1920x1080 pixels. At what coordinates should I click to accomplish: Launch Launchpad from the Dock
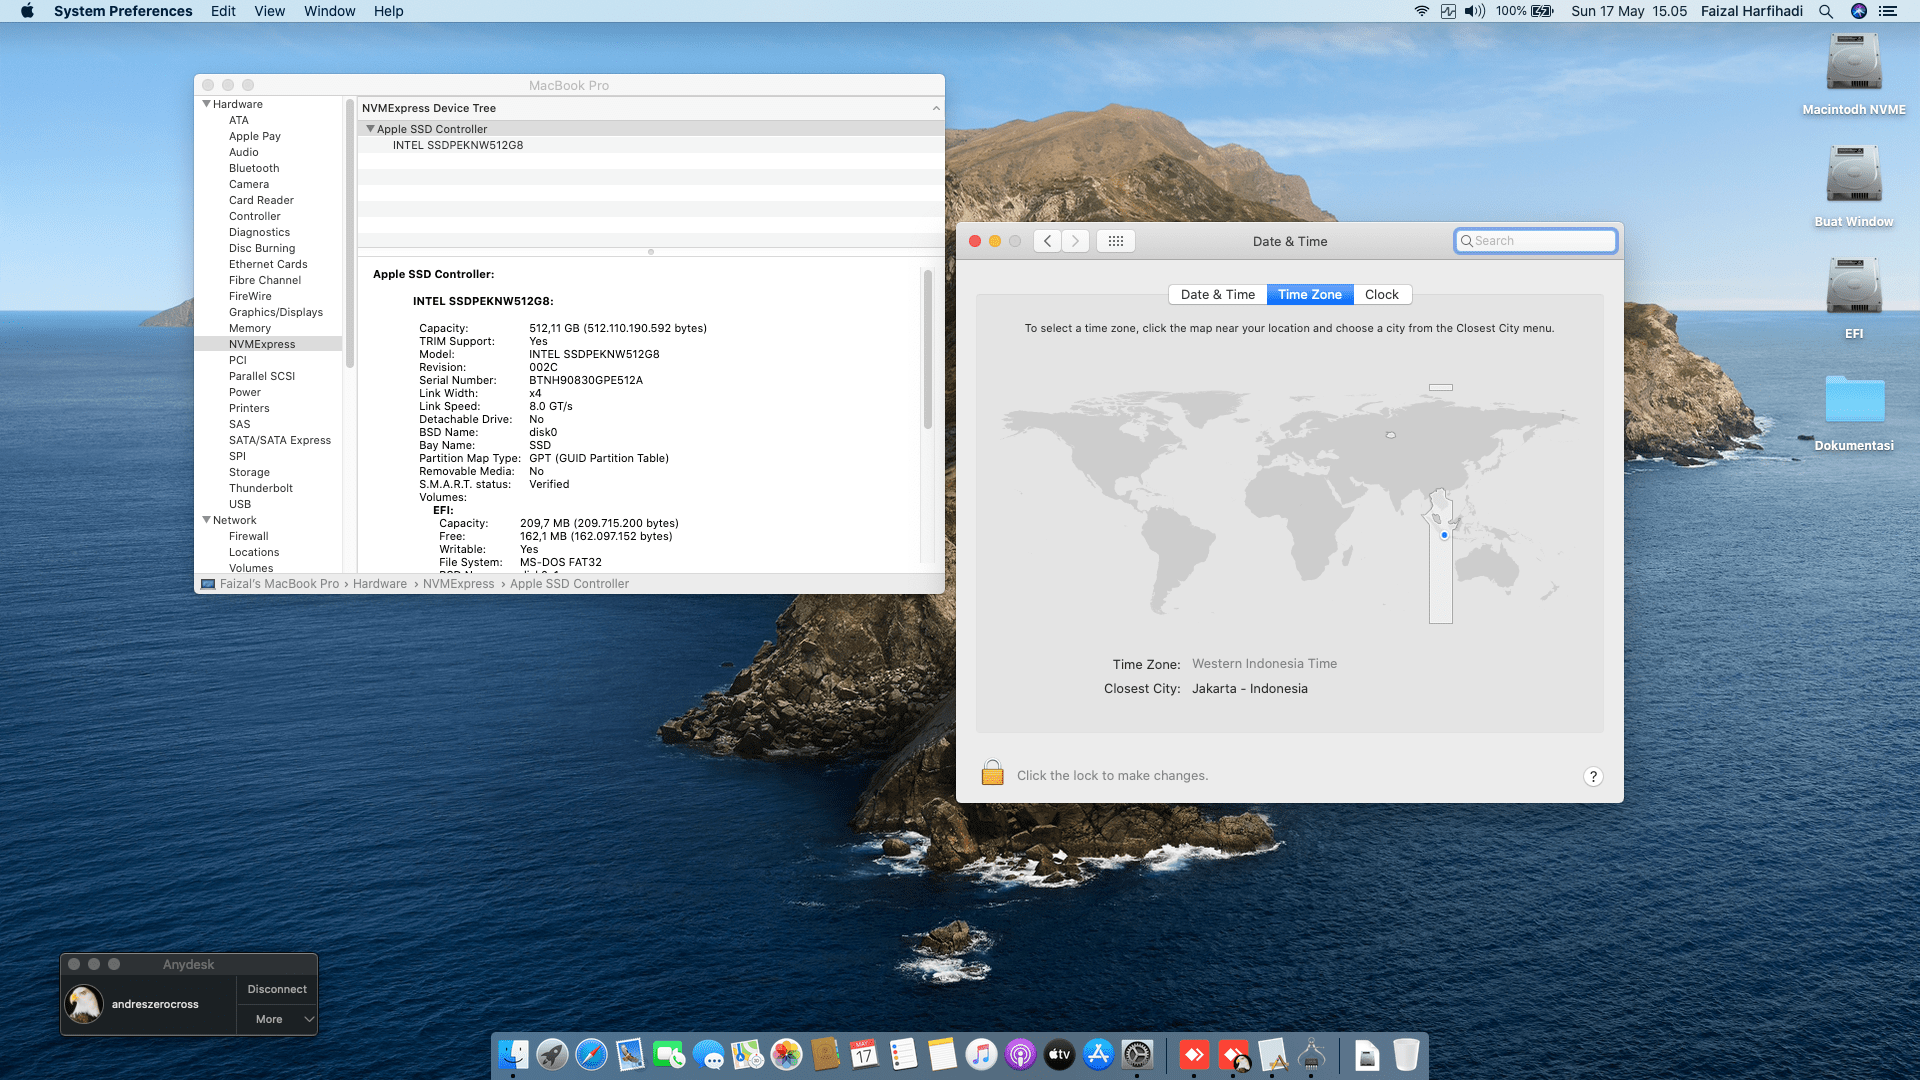552,1054
